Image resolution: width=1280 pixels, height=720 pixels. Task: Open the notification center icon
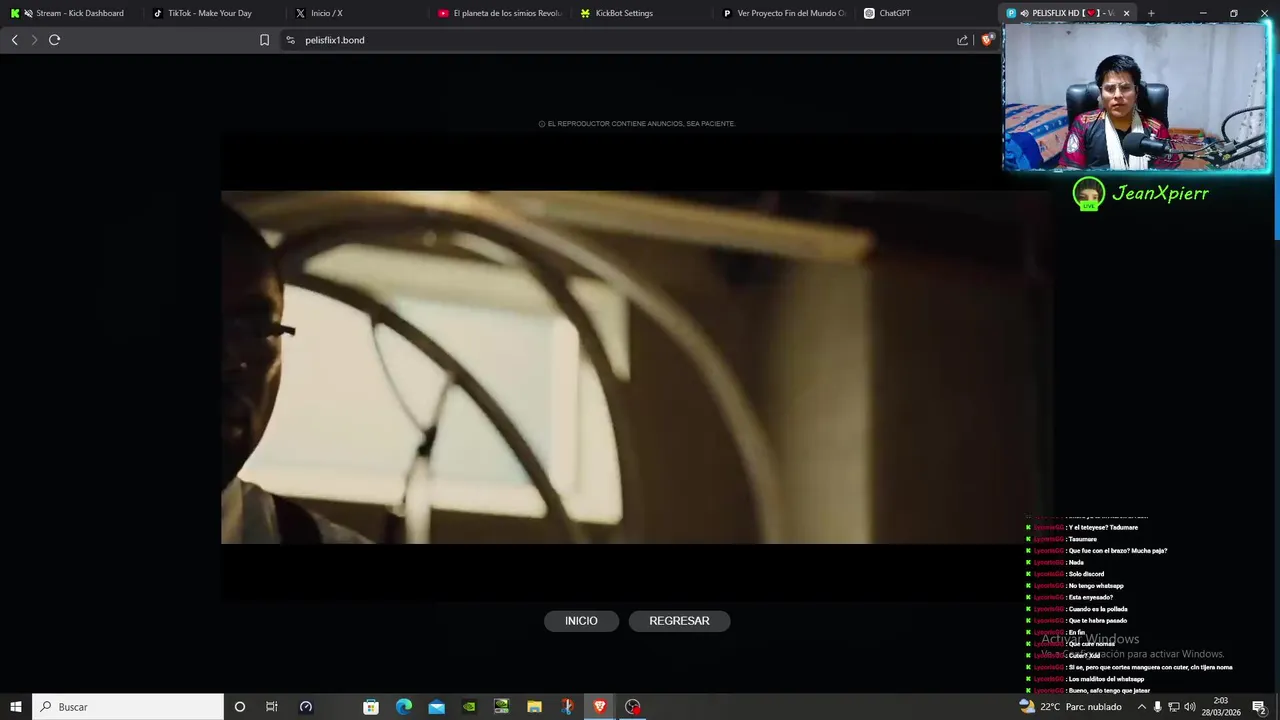[x=1259, y=707]
